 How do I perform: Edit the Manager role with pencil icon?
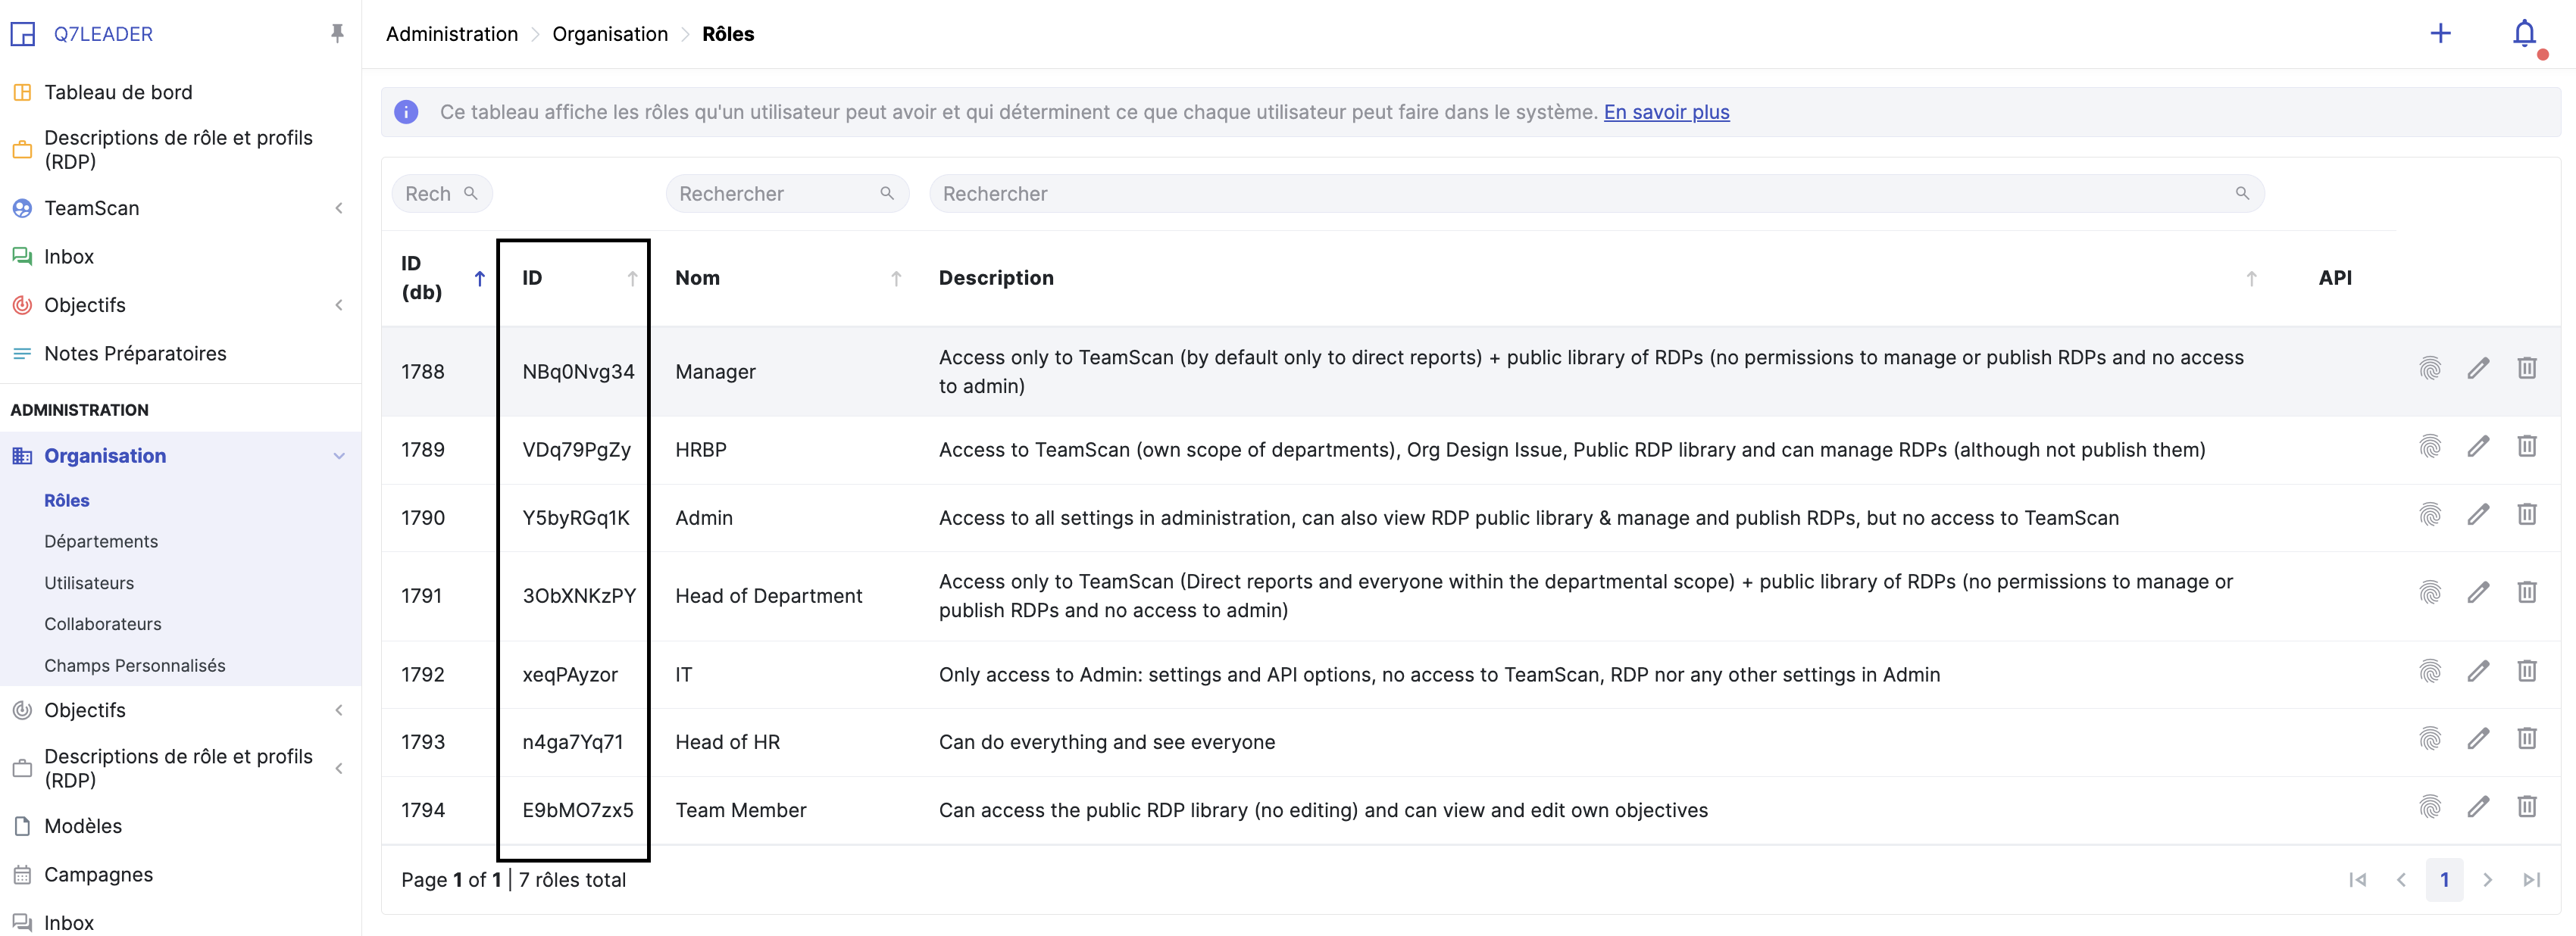(2478, 368)
